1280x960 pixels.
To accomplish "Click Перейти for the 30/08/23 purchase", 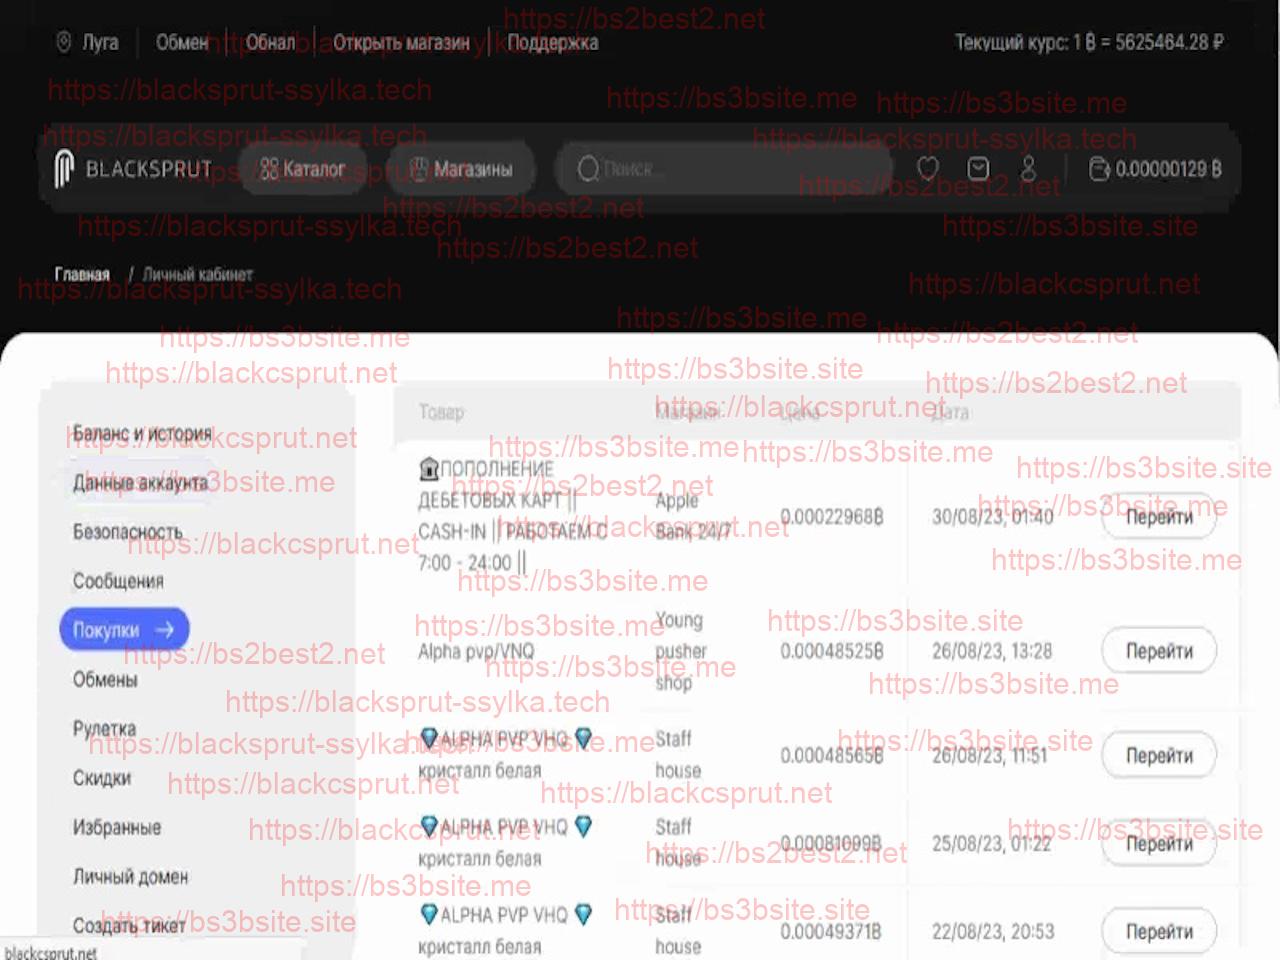I will click(x=1159, y=517).
